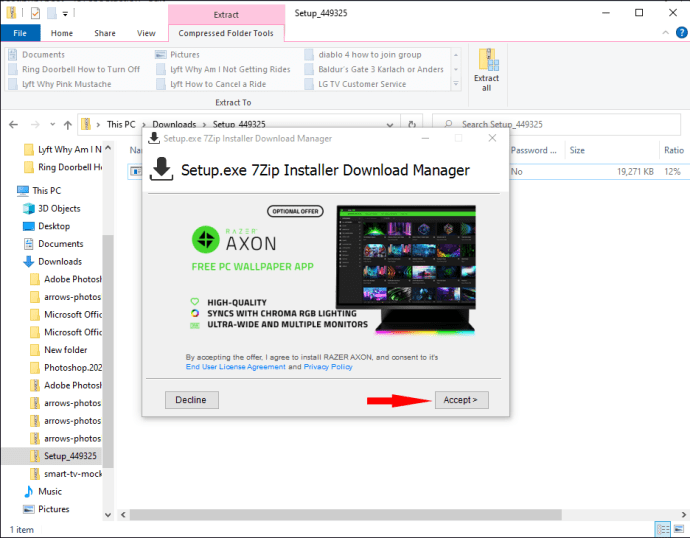This screenshot has height=538, width=690.
Task: Extract to Documents folder destination
Action: 43,55
